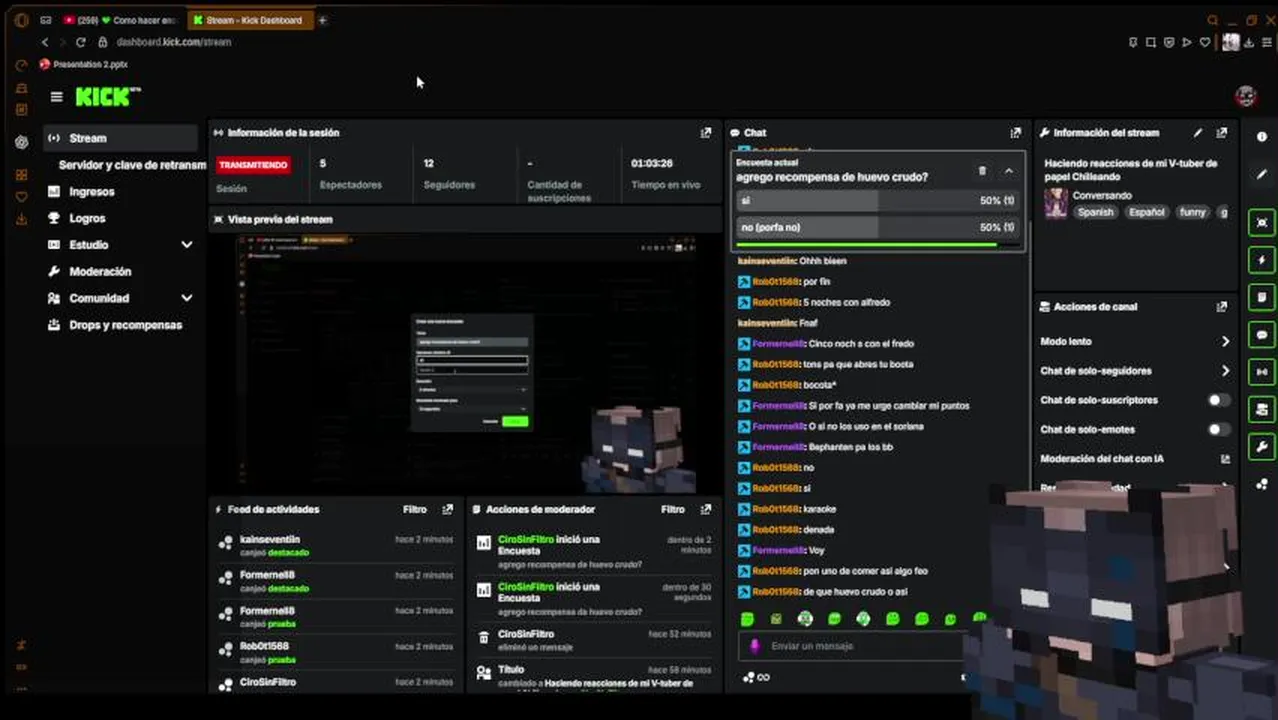
Task: Click the first green emote under chat
Action: 747,619
